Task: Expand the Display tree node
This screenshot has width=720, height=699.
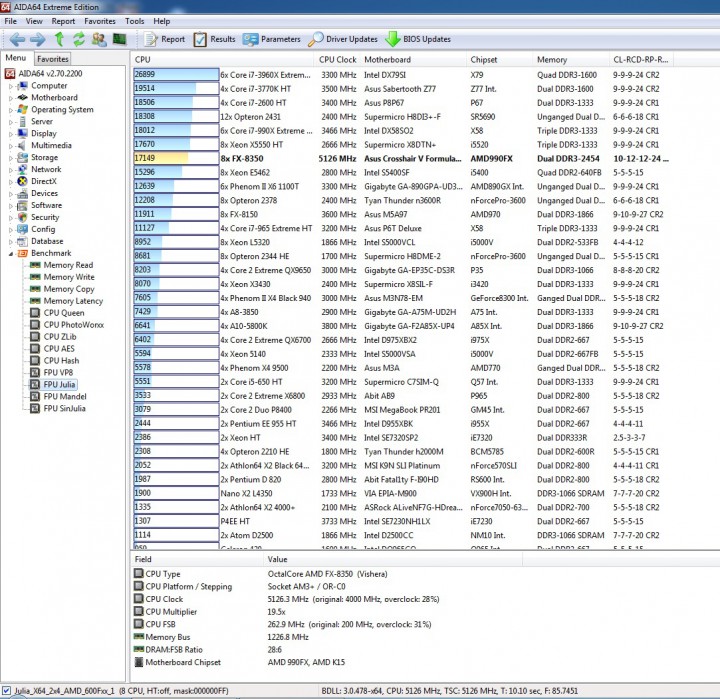Action: pyautogui.click(x=11, y=134)
